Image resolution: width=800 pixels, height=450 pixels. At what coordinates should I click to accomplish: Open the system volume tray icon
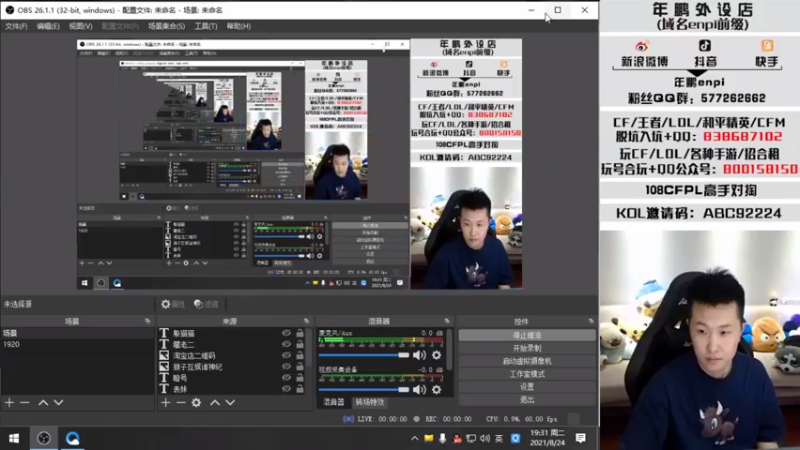pos(485,438)
